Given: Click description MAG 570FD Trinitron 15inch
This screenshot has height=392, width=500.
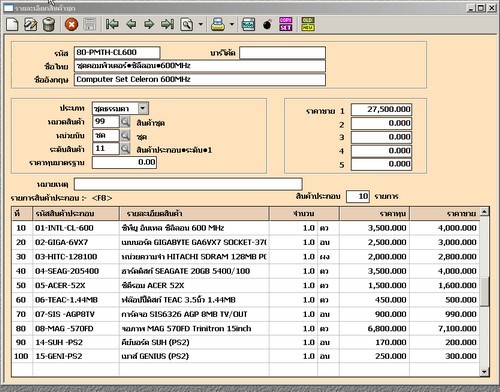Looking at the screenshot, I should tap(194, 328).
